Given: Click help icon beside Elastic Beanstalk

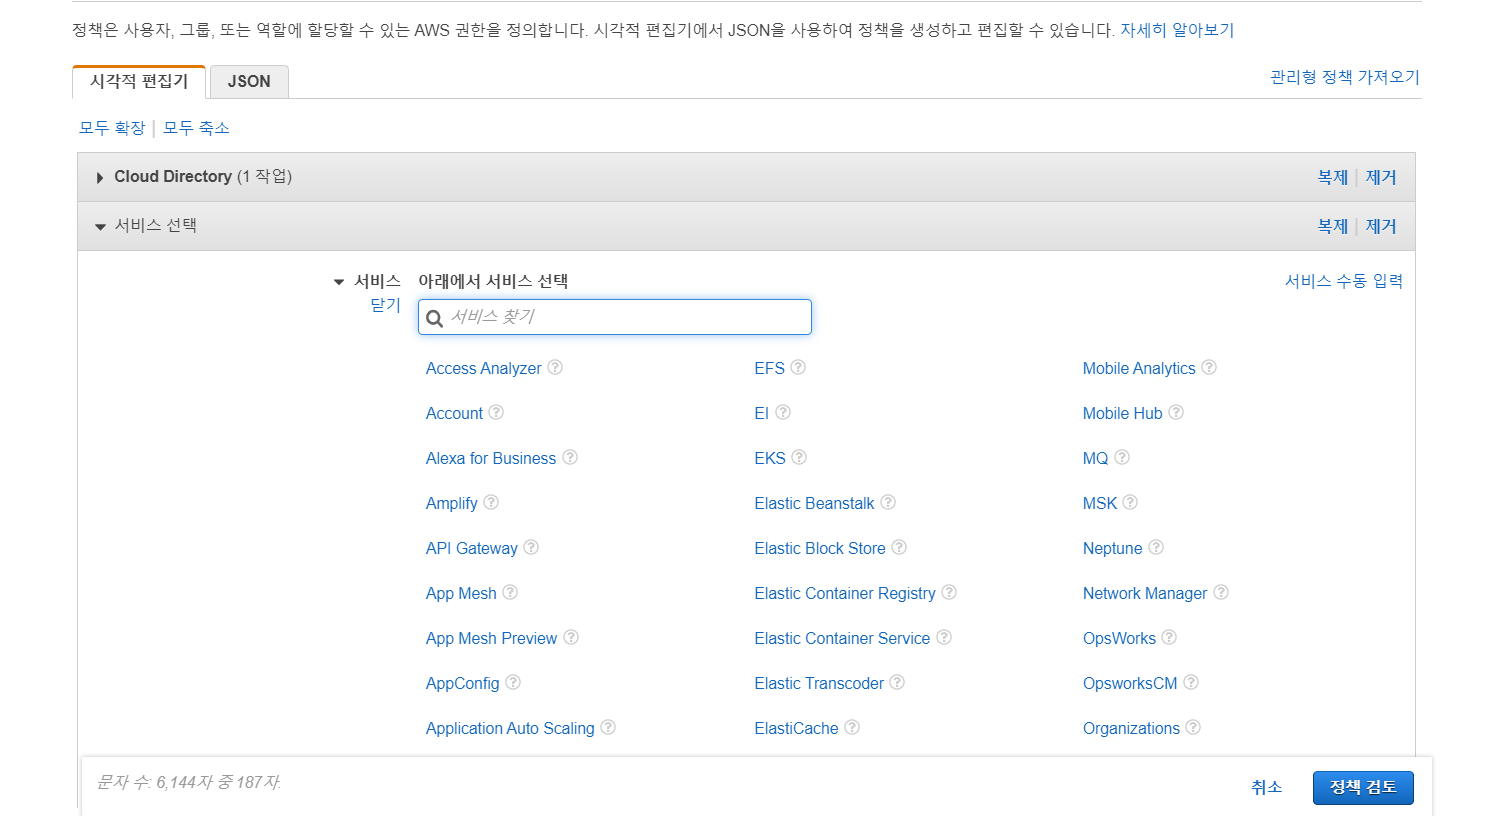Looking at the screenshot, I should pos(888,503).
